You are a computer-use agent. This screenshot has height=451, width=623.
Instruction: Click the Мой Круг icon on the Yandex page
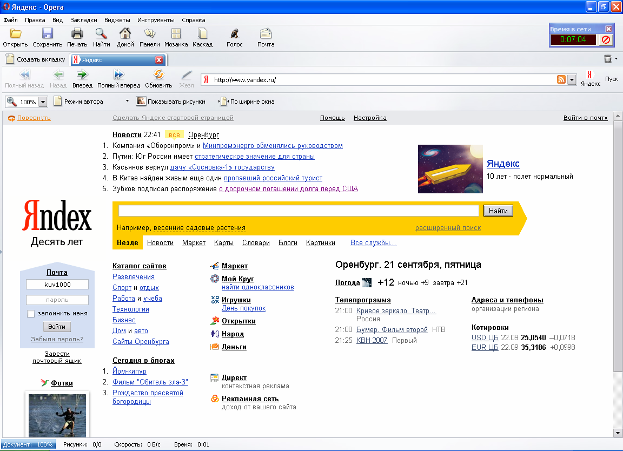[215, 279]
